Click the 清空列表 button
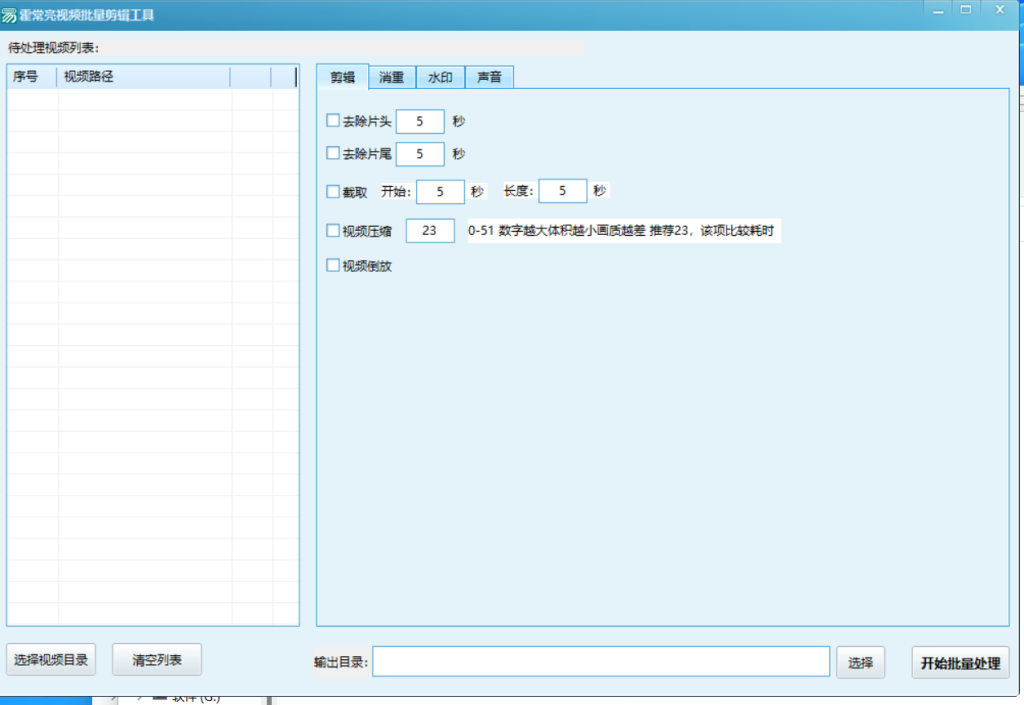 (157, 660)
